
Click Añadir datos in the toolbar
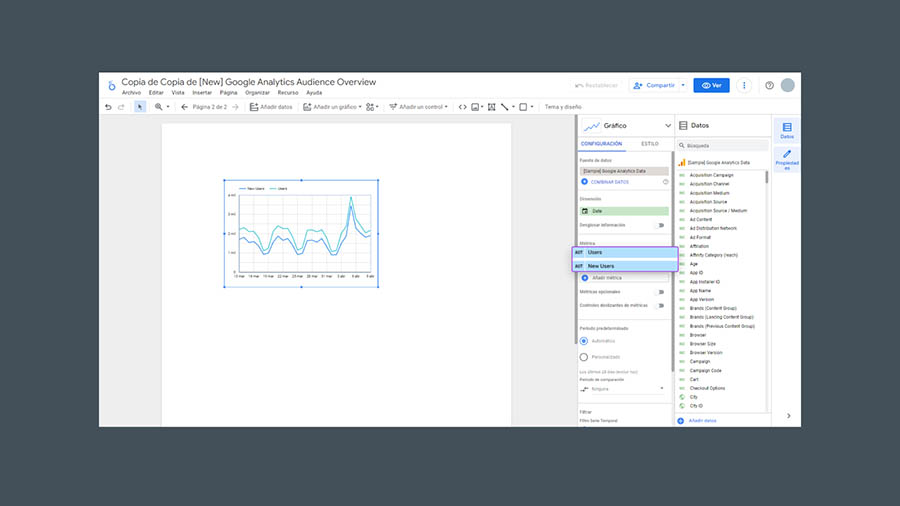(271, 107)
